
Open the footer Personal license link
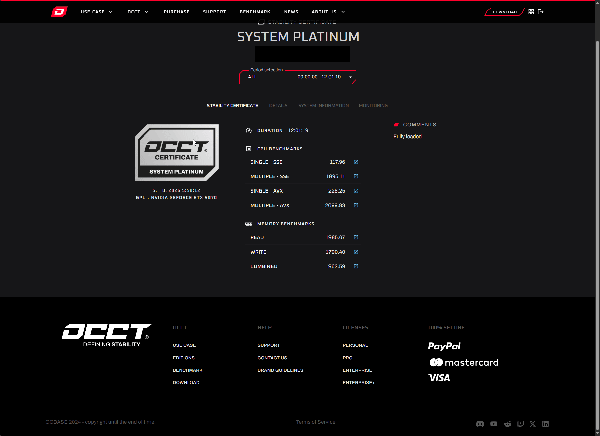pos(355,345)
